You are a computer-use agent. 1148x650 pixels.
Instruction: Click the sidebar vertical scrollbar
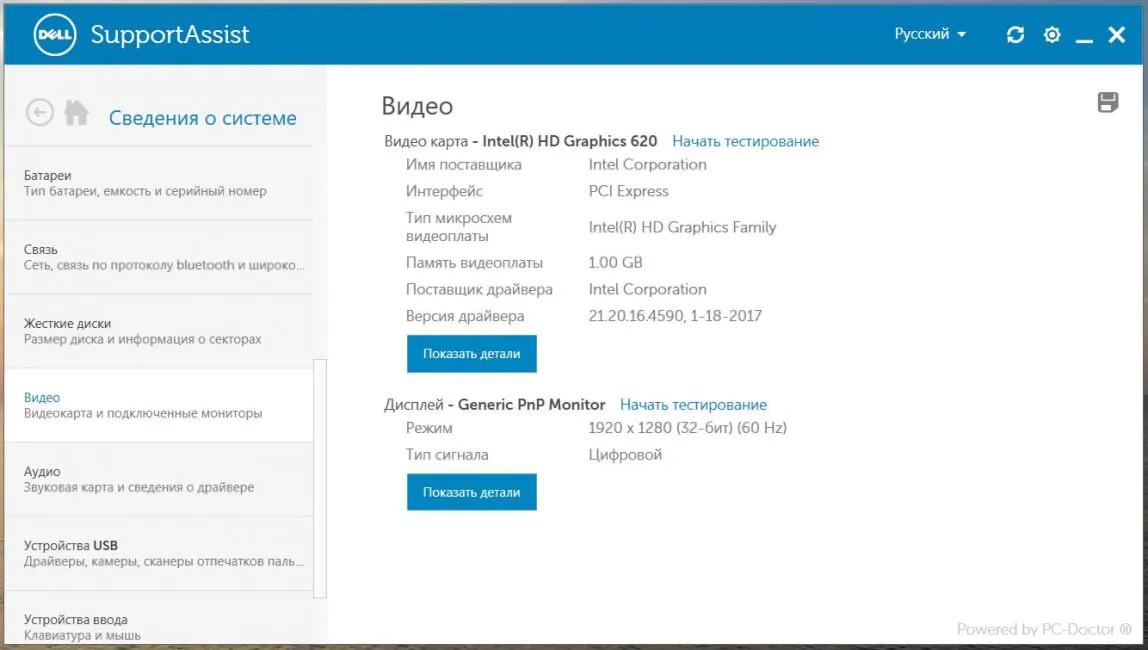pos(320,479)
